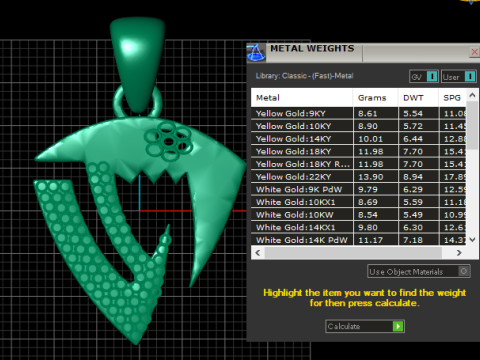Click the vertical scrollbar thumb
Viewport: 480px width, 360px height.
[x=472, y=126]
